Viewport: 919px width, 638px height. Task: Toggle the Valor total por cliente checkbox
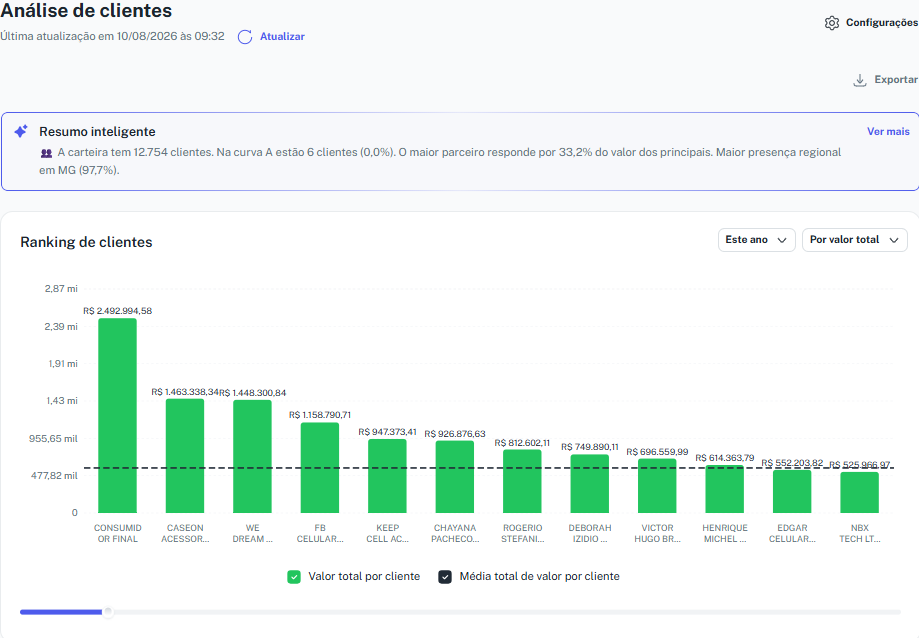tap(294, 577)
